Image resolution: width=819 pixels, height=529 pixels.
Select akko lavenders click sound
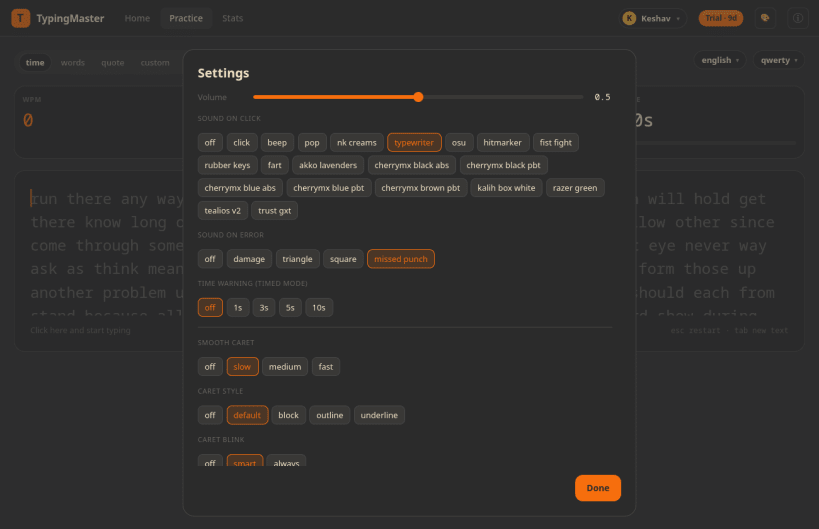pyautogui.click(x=328, y=165)
